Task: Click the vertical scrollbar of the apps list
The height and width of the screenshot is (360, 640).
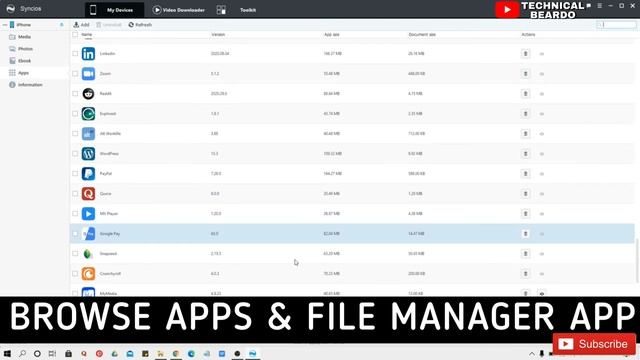Action: [x=638, y=259]
